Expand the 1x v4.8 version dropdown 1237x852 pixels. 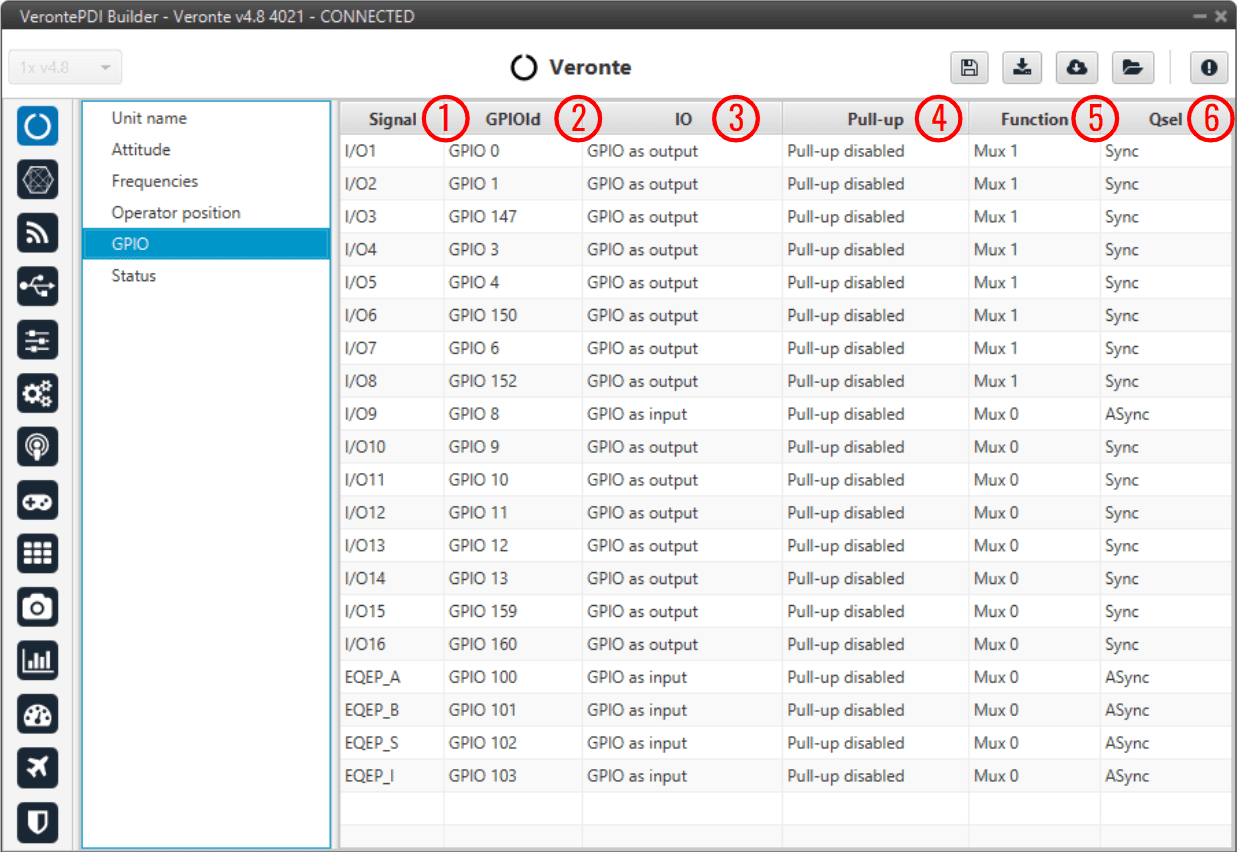pos(65,67)
